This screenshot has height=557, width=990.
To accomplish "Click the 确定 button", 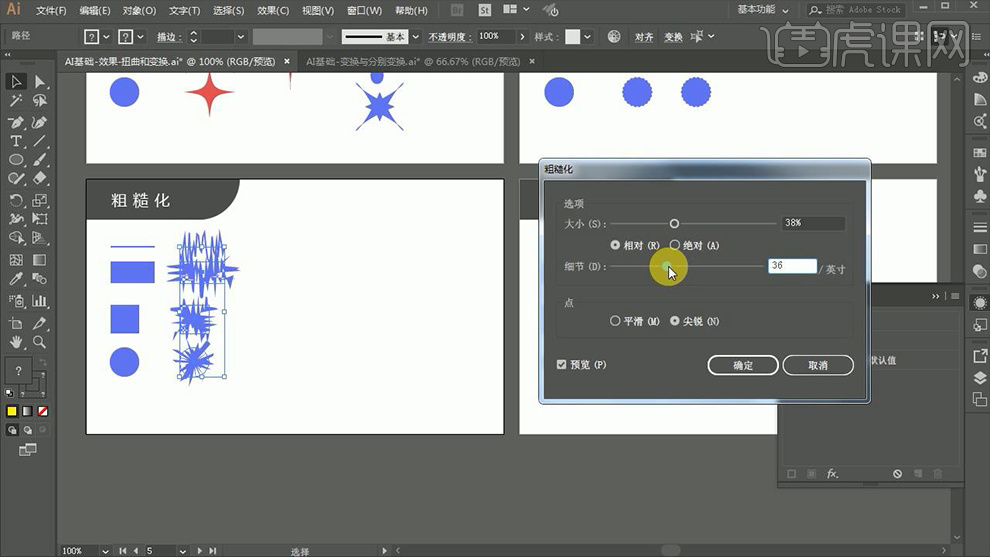I will coord(743,366).
